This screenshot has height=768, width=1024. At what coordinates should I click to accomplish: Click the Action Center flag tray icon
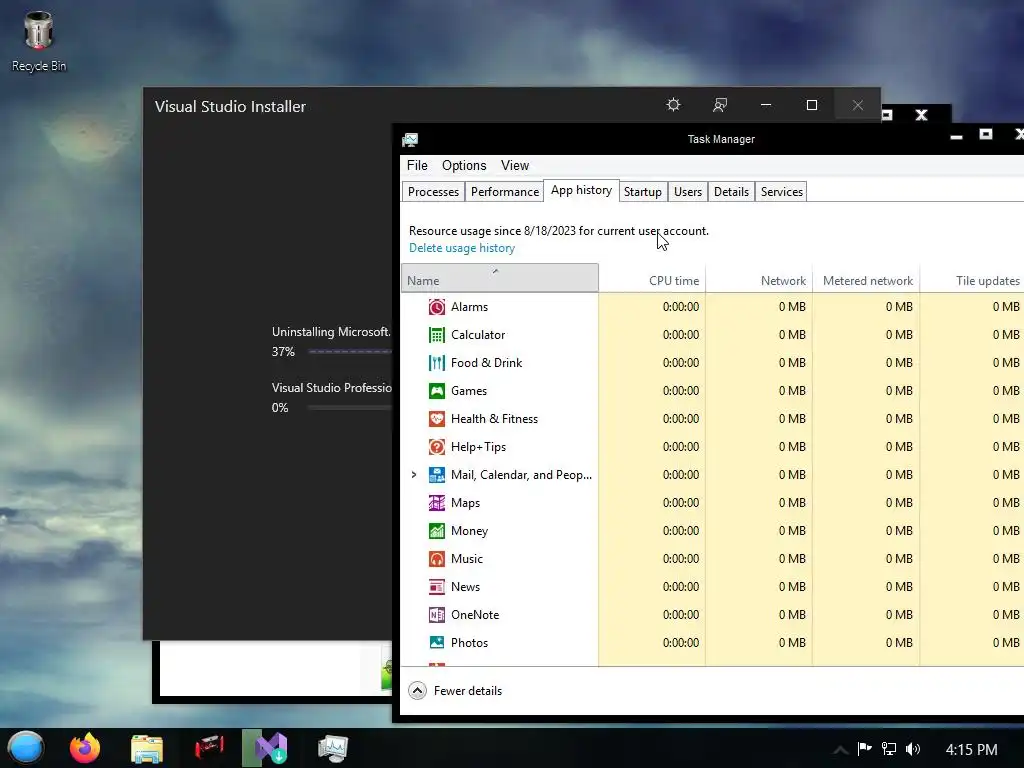click(865, 748)
